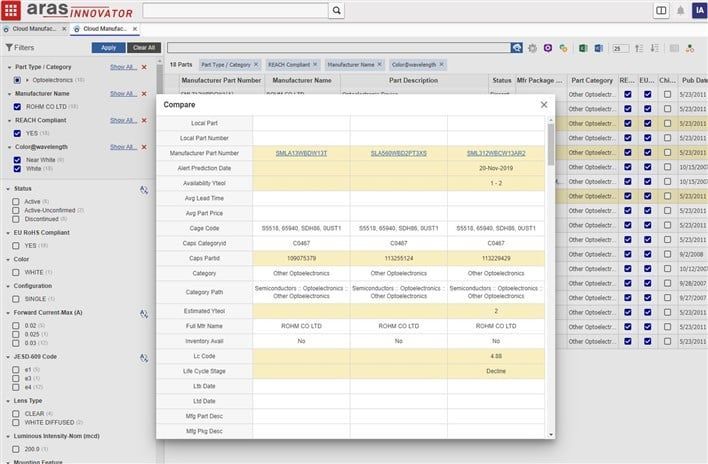The width and height of the screenshot is (708, 464).
Task: Switch to the second Cloud Manufac... tab
Action: pyautogui.click(x=100, y=29)
